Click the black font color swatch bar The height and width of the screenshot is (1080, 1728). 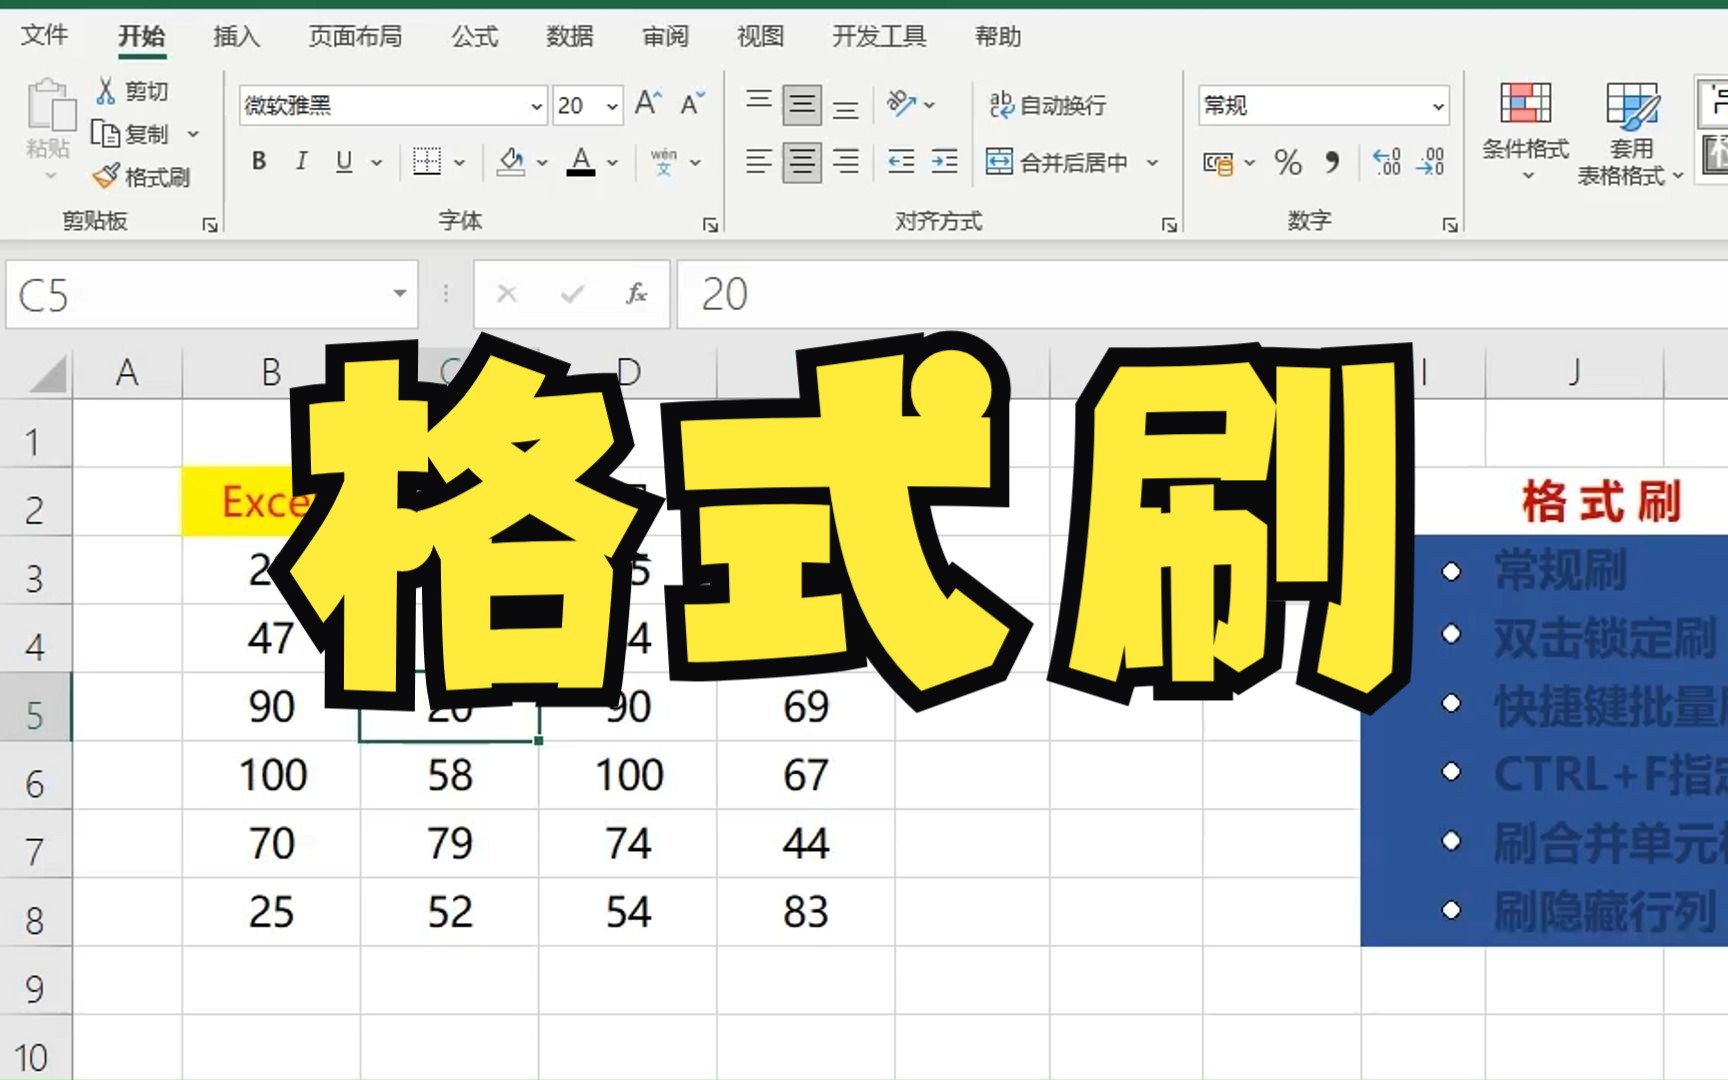coord(581,173)
